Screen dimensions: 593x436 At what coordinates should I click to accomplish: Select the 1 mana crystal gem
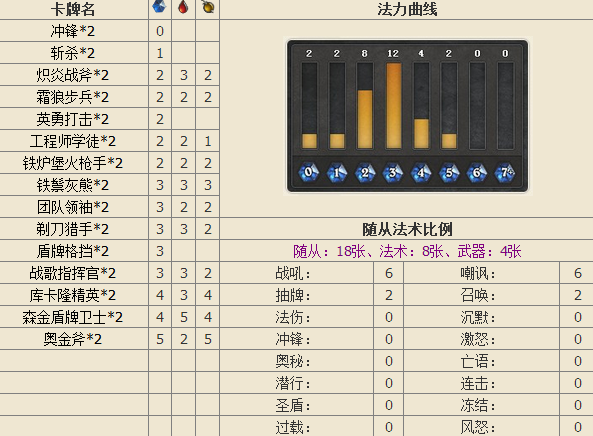coord(337,173)
